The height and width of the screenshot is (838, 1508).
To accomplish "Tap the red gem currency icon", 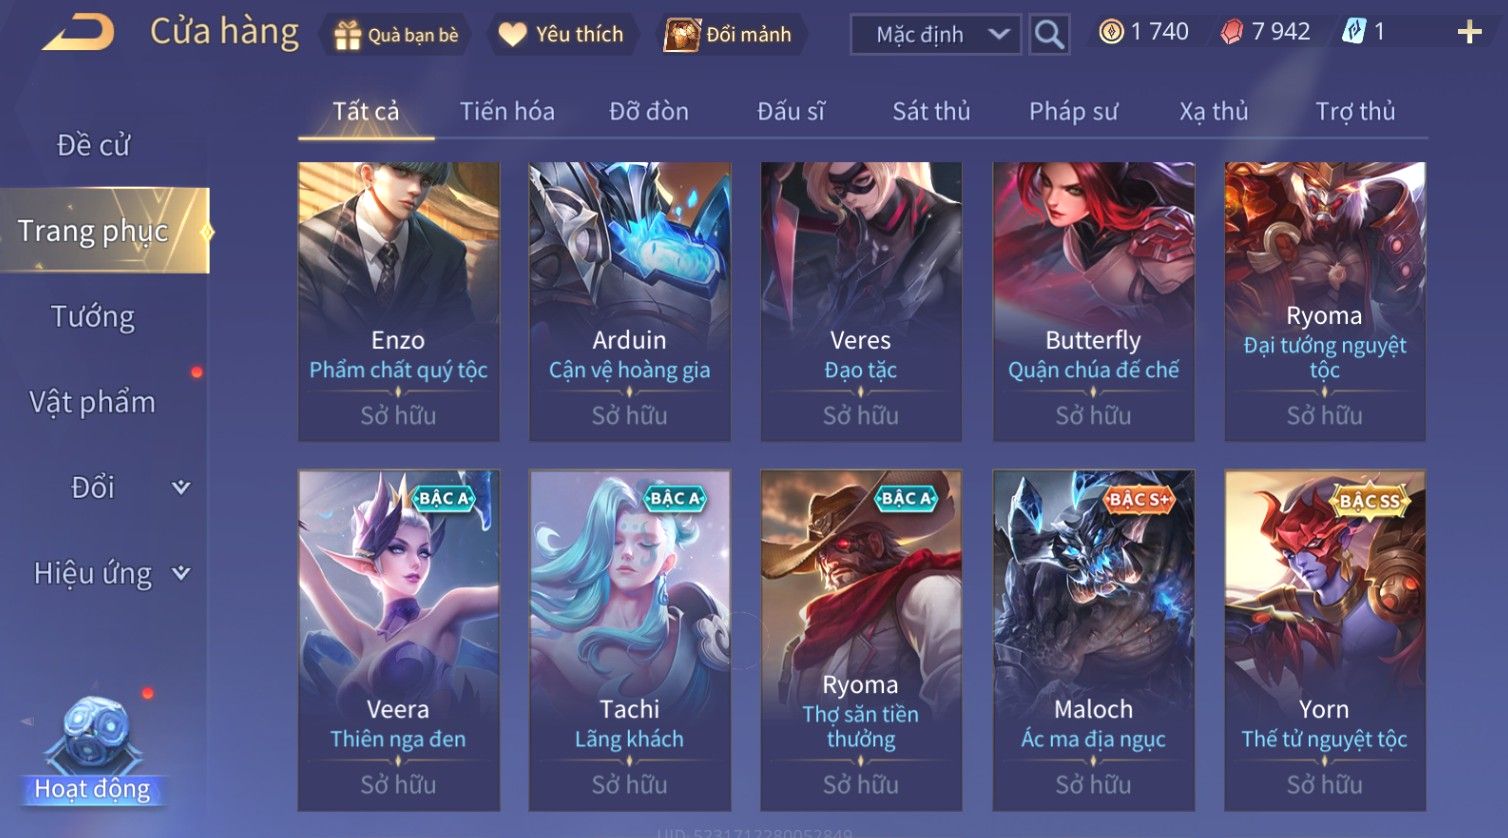I will coord(1232,33).
